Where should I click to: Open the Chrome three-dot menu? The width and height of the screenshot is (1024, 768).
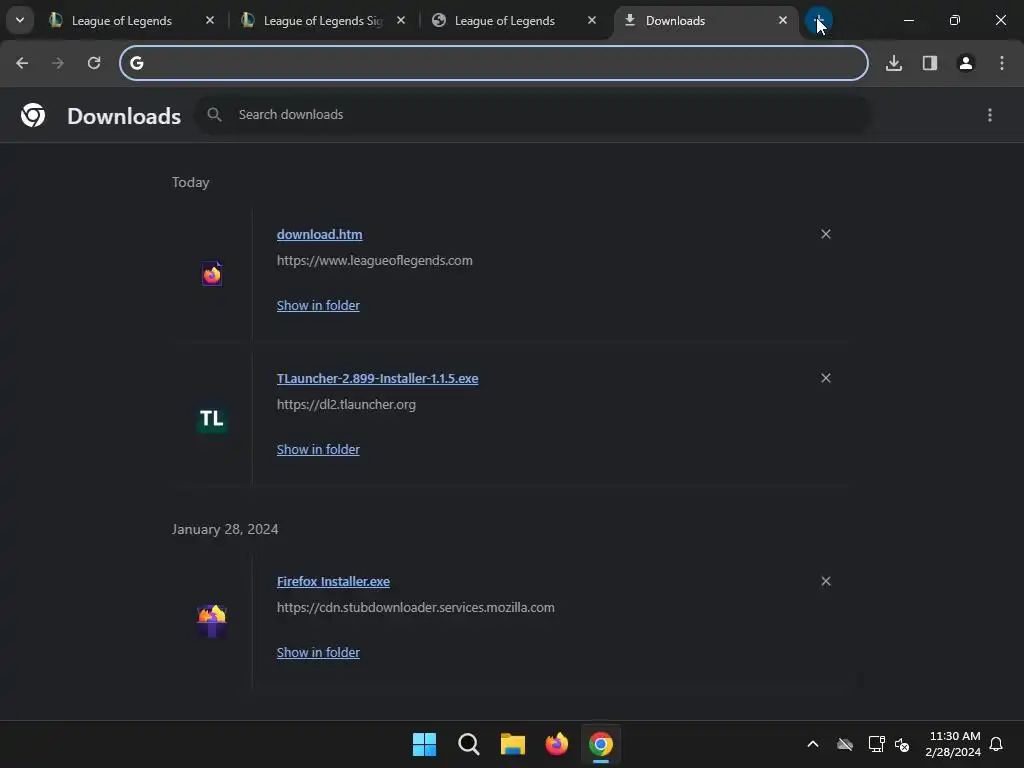(x=1002, y=63)
